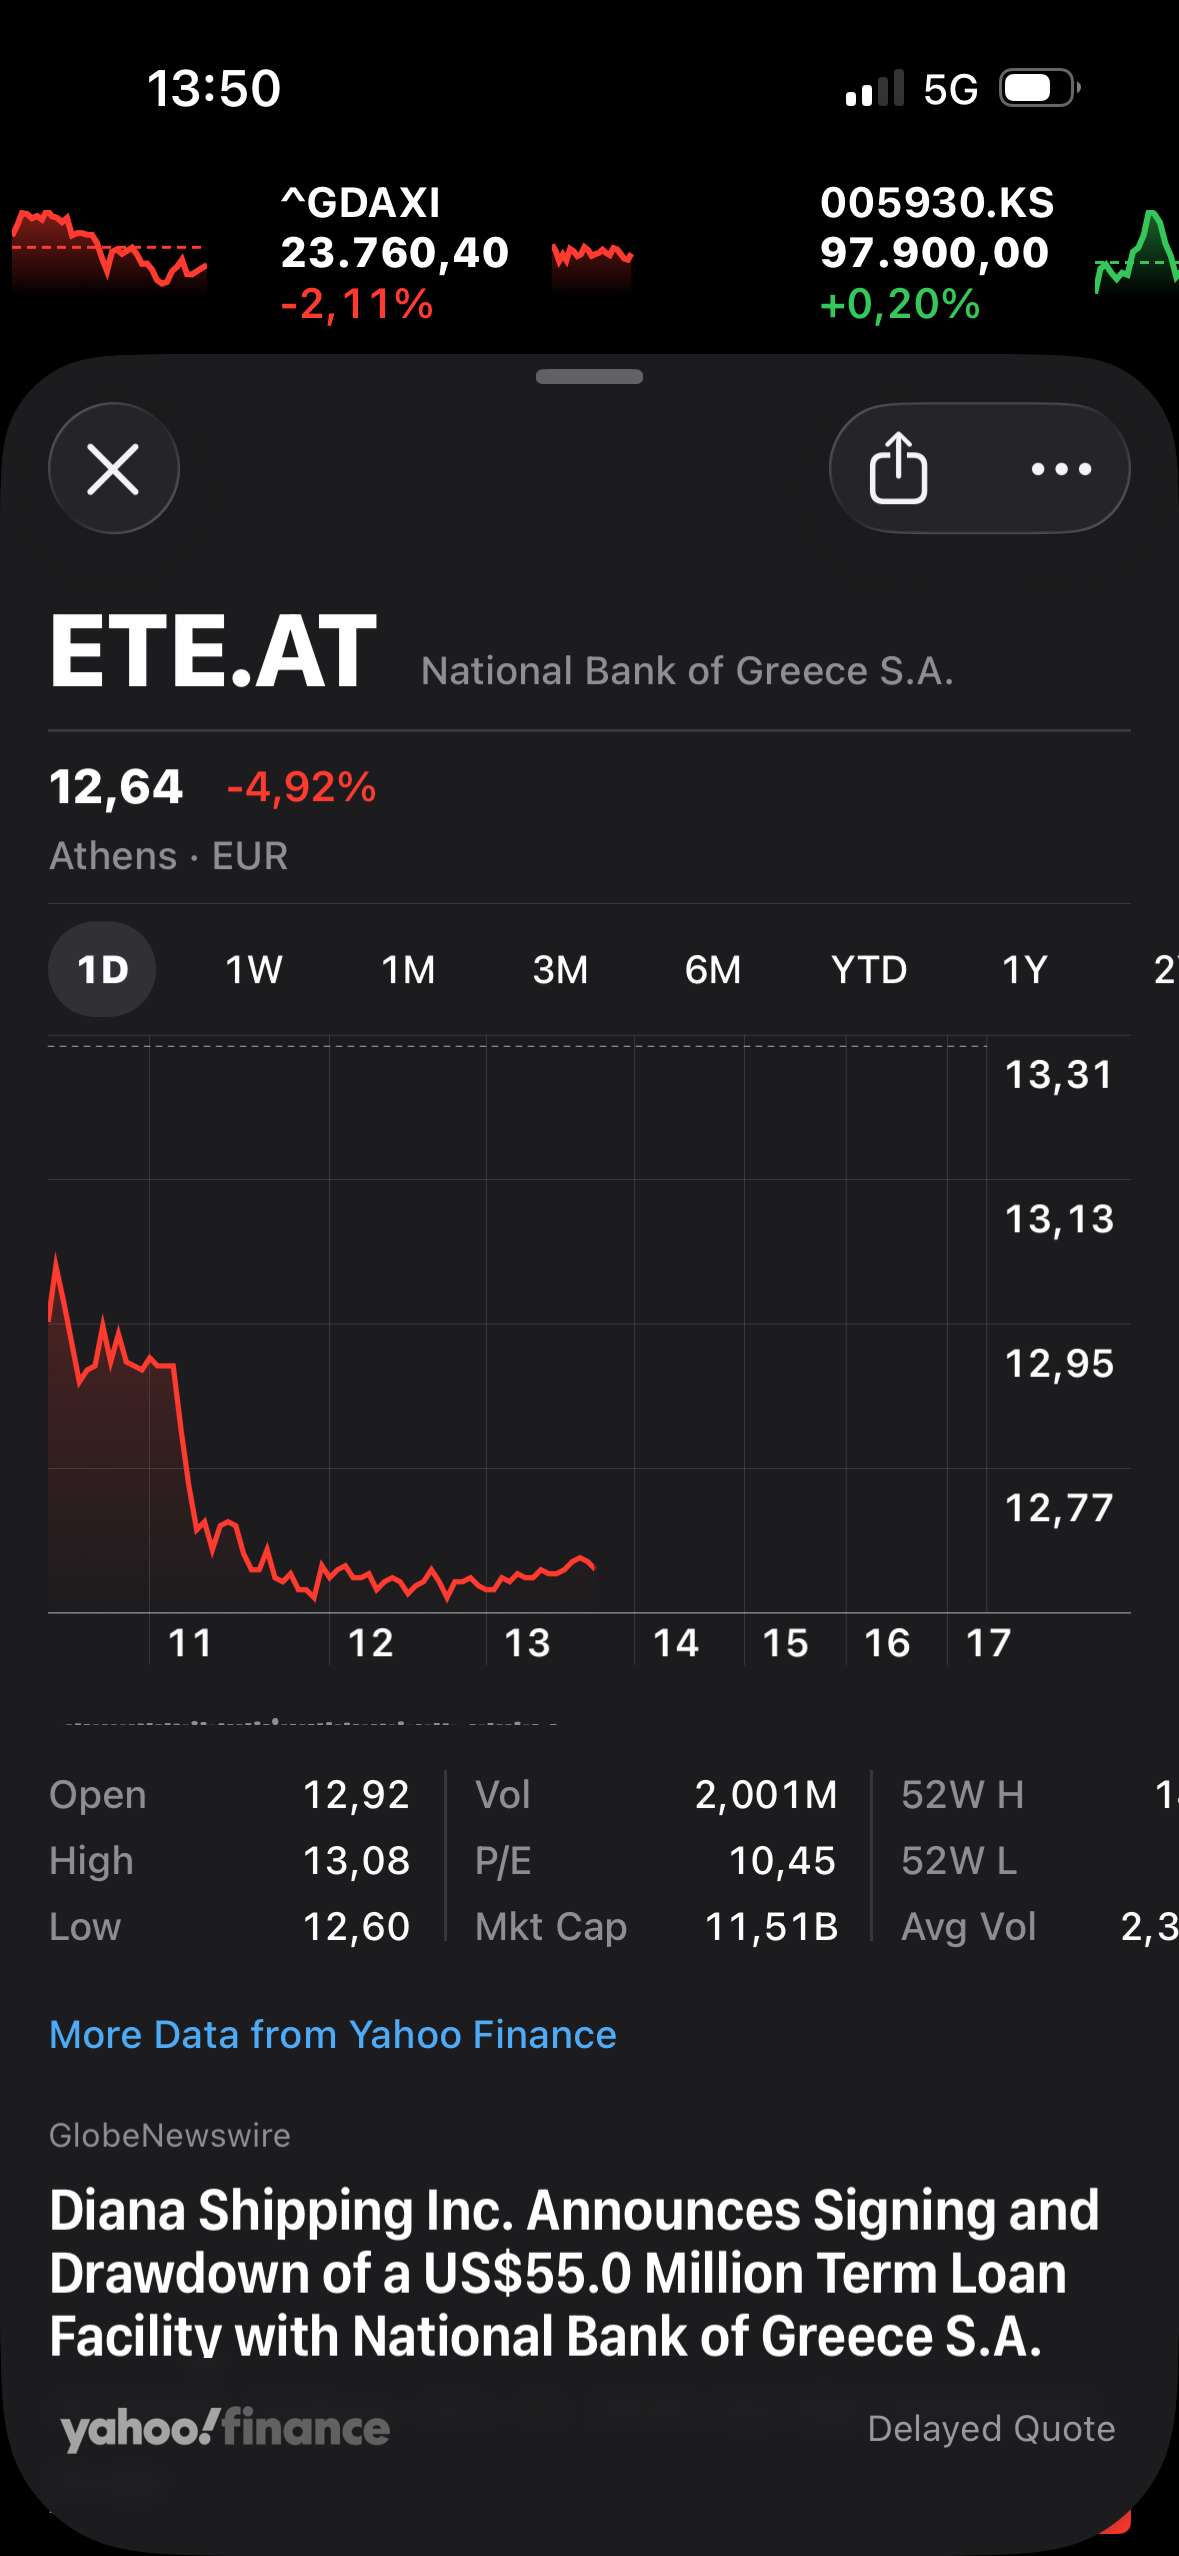Open the Diana Shipping news headline
The image size is (1179, 2556).
click(574, 2272)
